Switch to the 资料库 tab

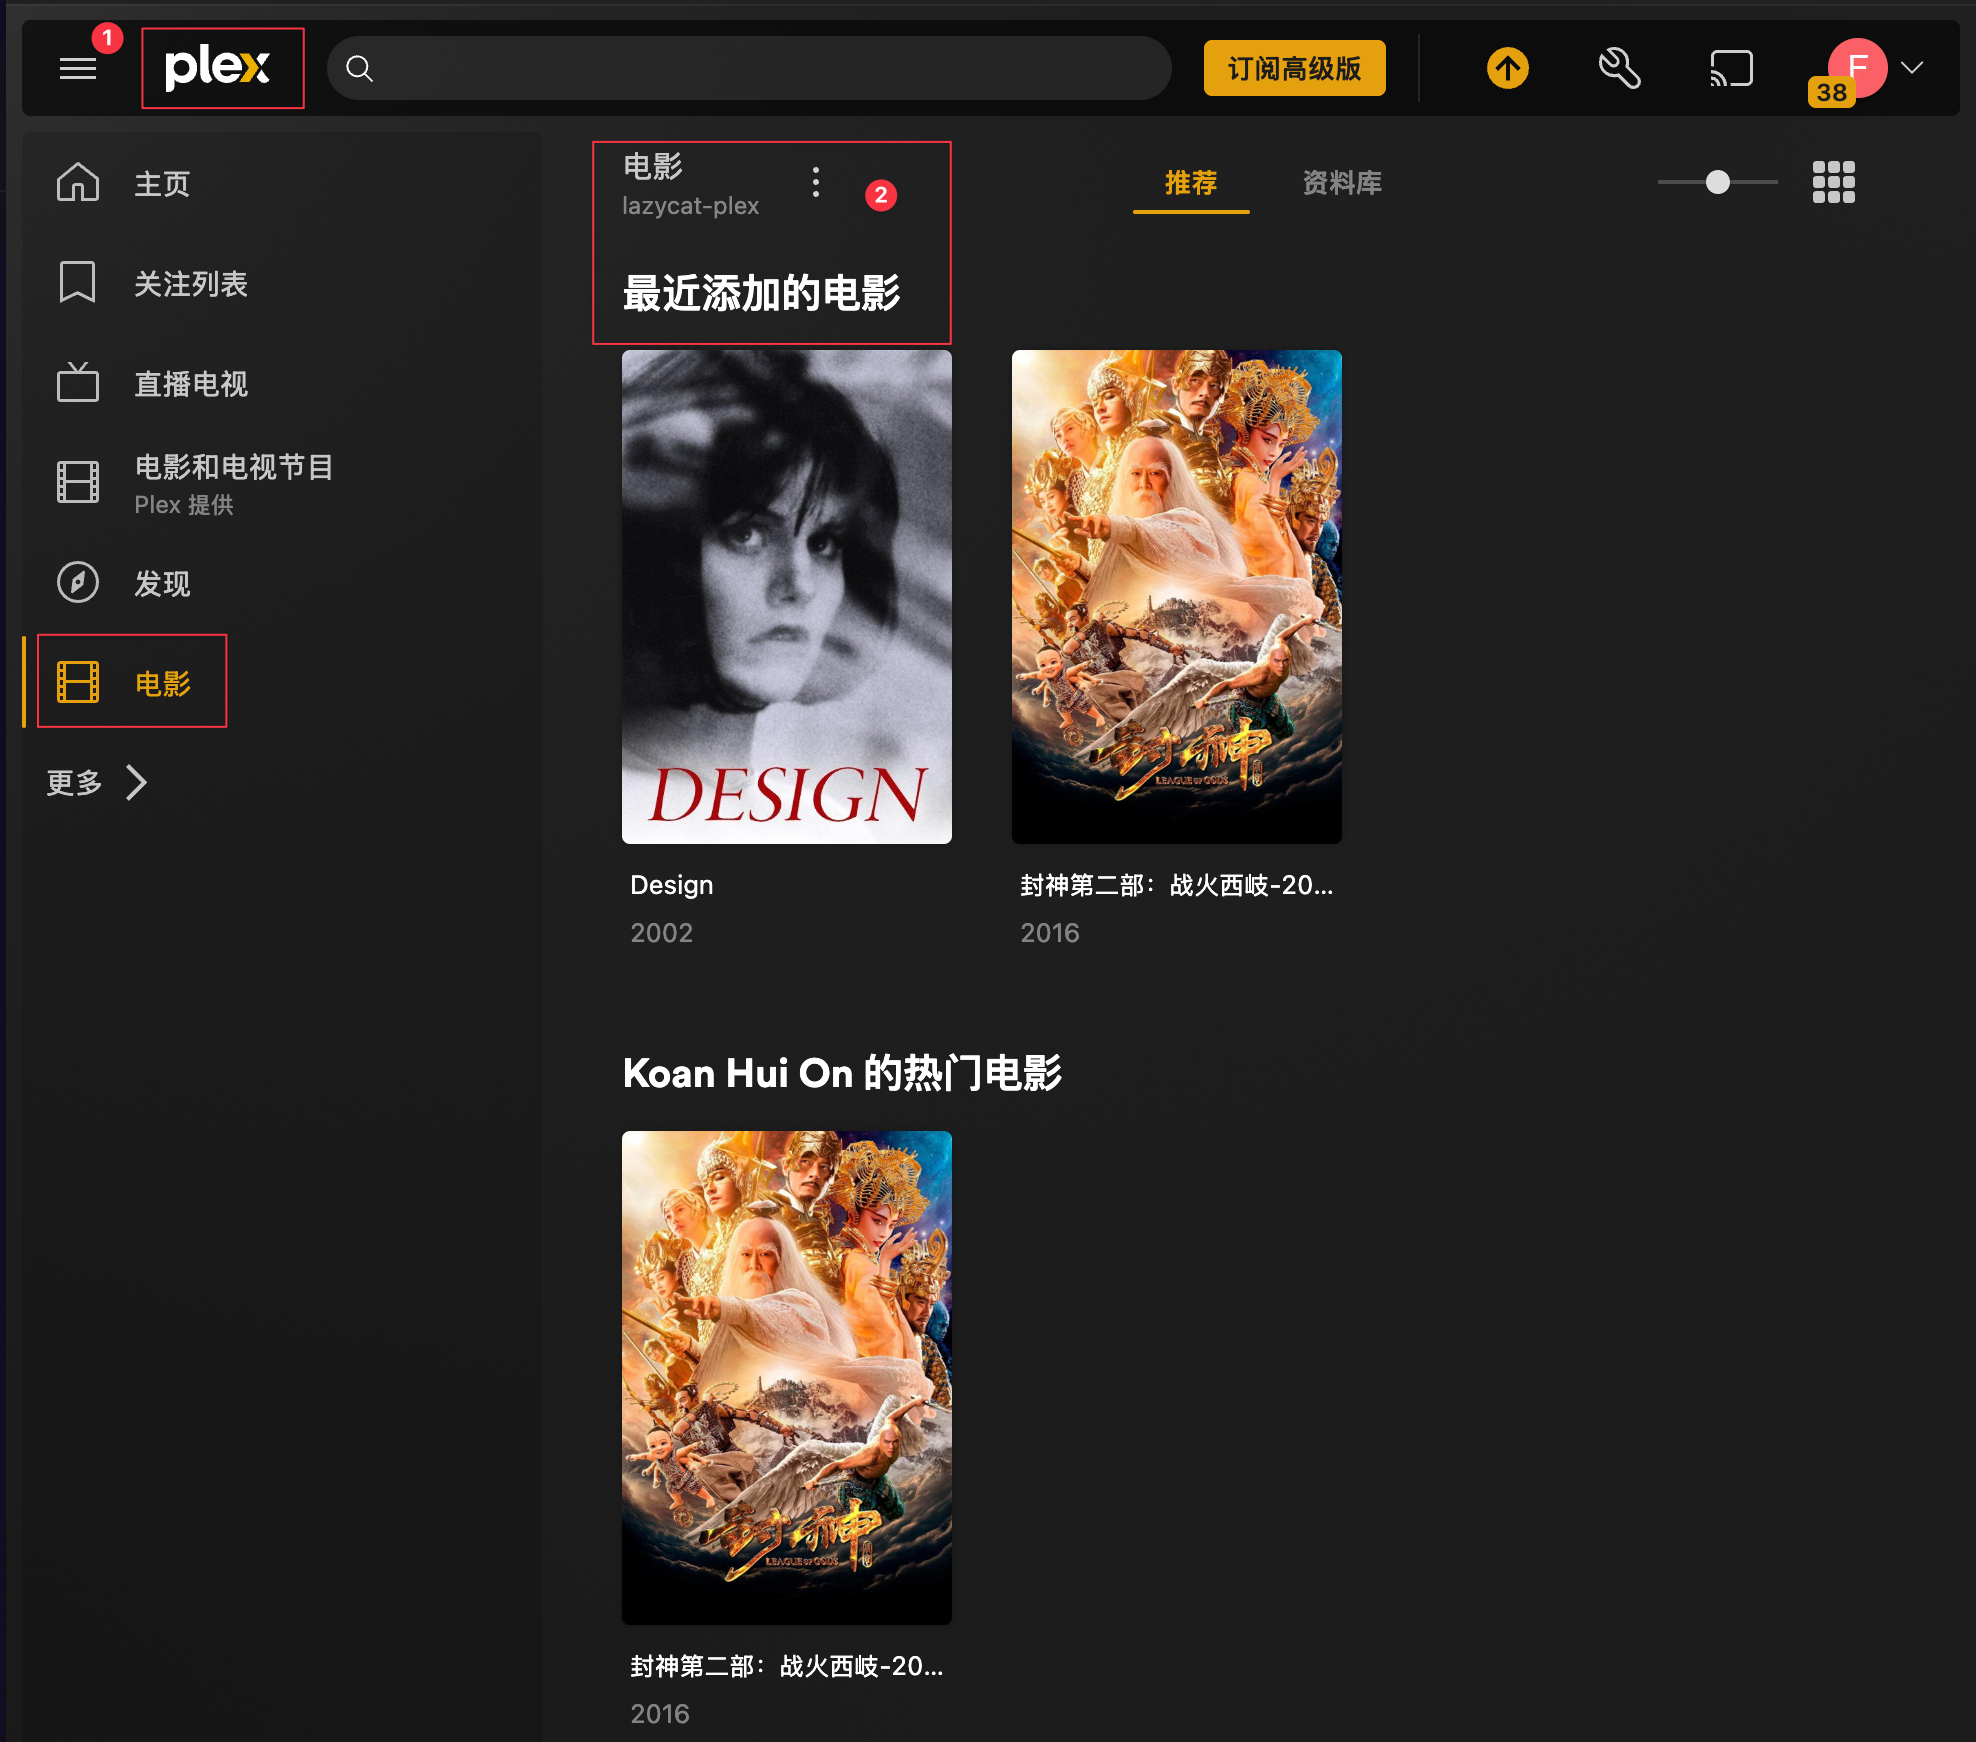point(1342,183)
